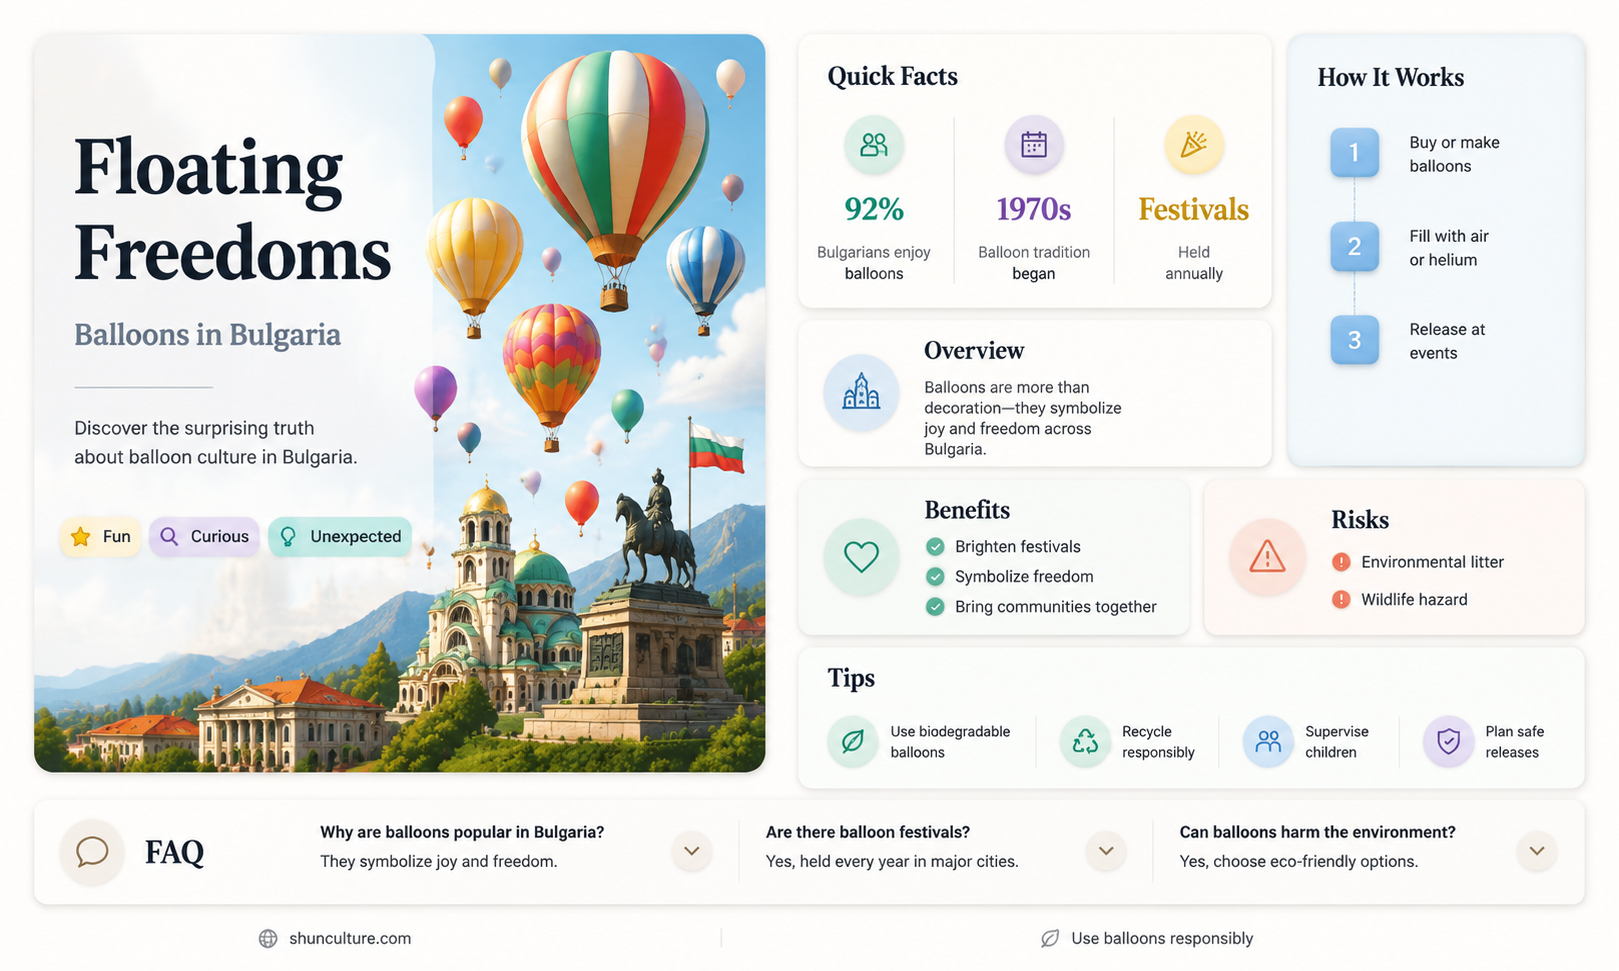Screen dimensions: 1619x971
Task: Click the party popper icon above Festivals
Action: click(x=1194, y=145)
